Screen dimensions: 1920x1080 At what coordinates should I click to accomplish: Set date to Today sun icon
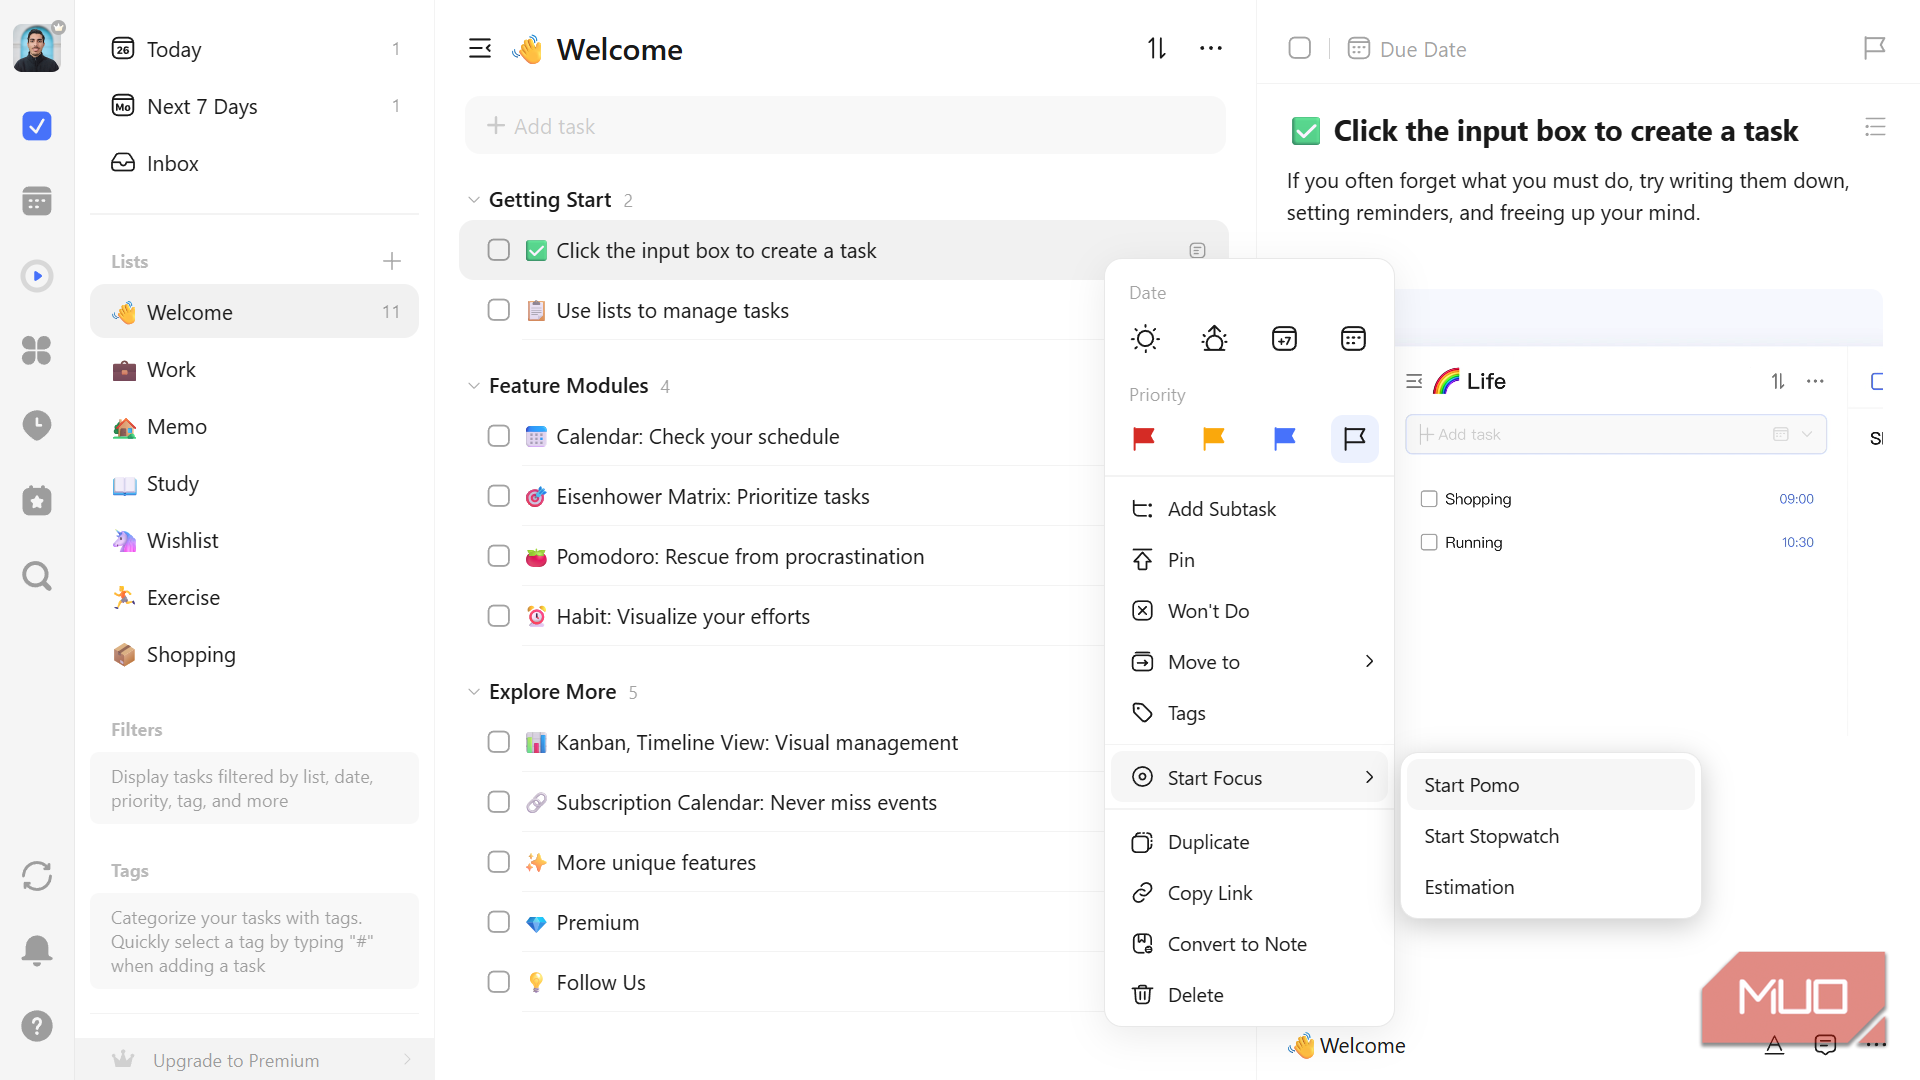(1145, 339)
